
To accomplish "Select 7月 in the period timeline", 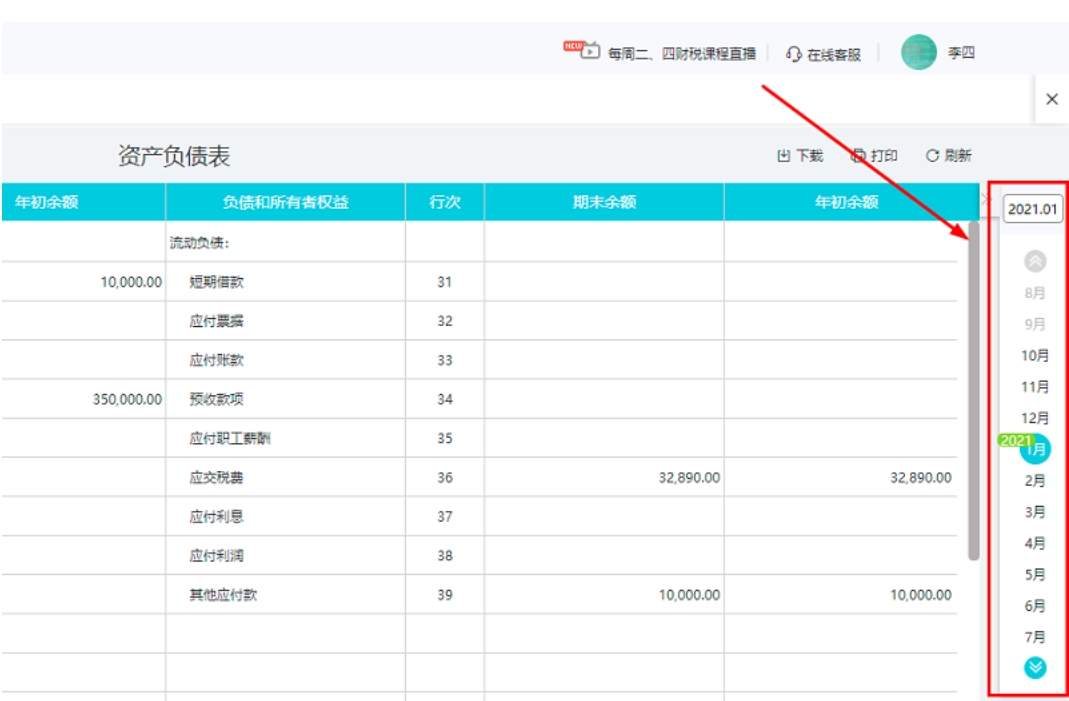I will pos(1035,637).
